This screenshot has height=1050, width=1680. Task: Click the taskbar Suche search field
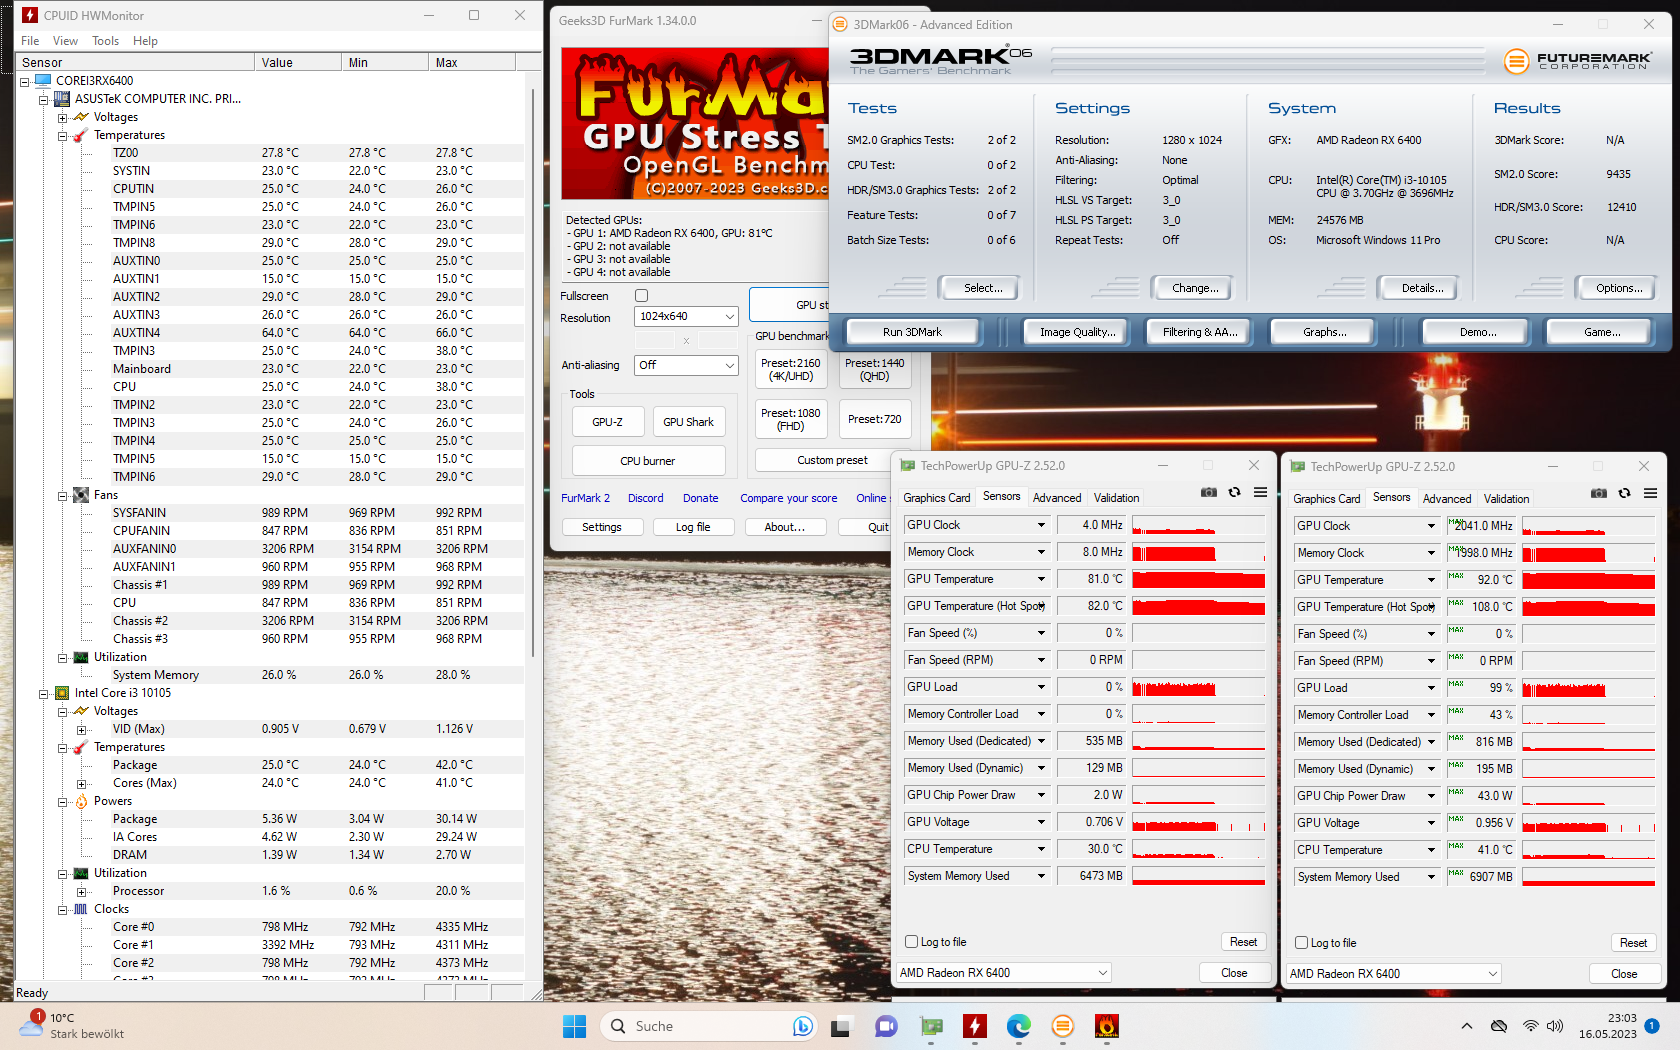[708, 1026]
